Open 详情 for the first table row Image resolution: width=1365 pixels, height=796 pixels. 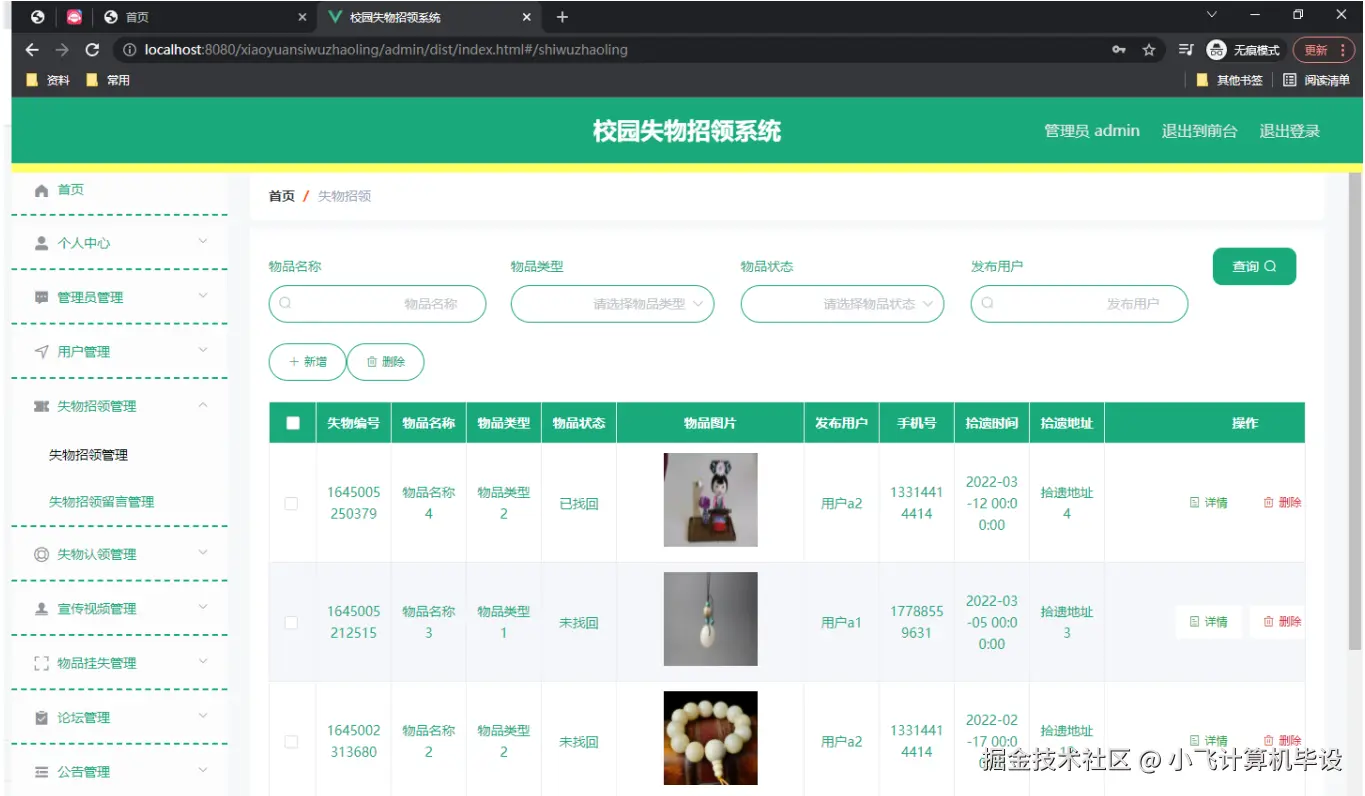coord(1208,503)
